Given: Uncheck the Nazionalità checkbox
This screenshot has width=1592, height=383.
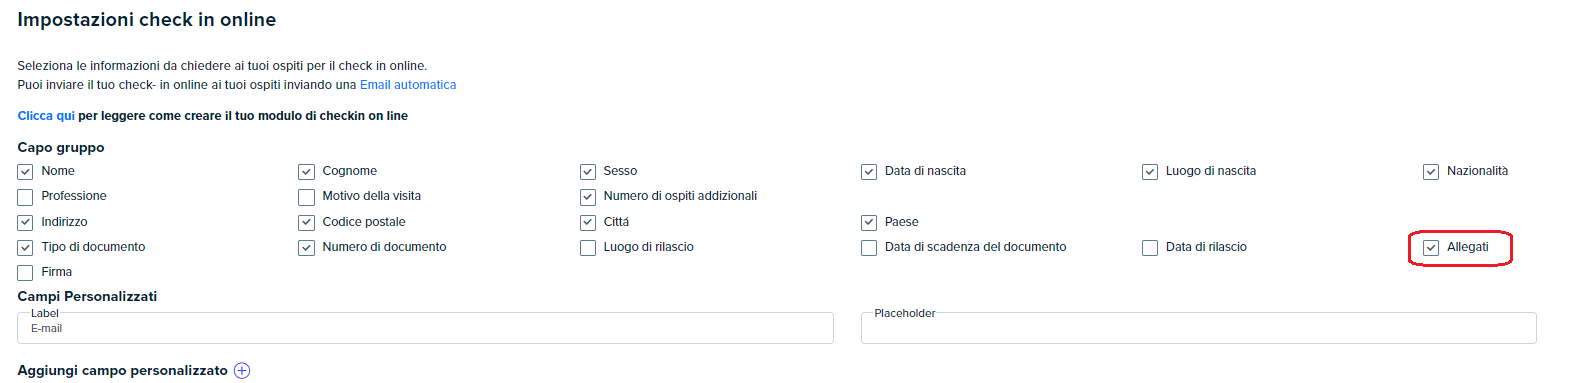Looking at the screenshot, I should click(x=1431, y=172).
